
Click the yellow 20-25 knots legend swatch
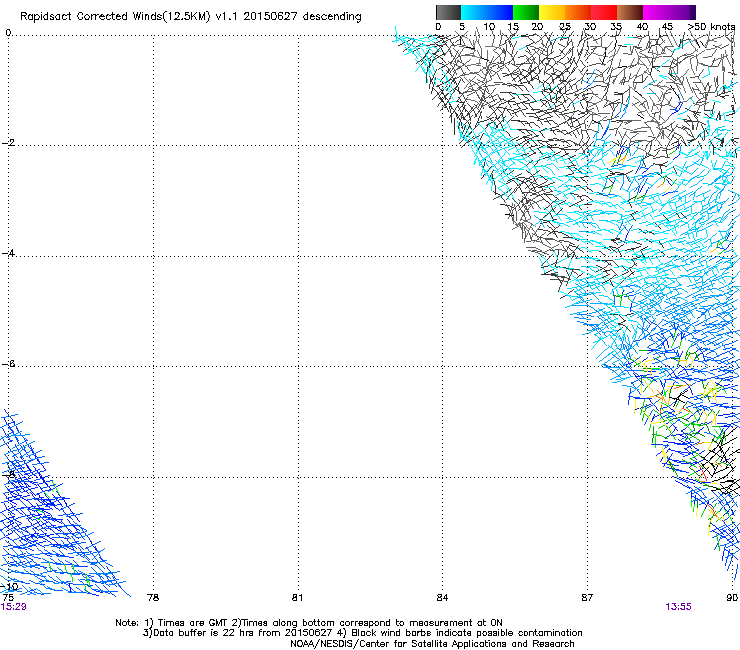[x=552, y=12]
